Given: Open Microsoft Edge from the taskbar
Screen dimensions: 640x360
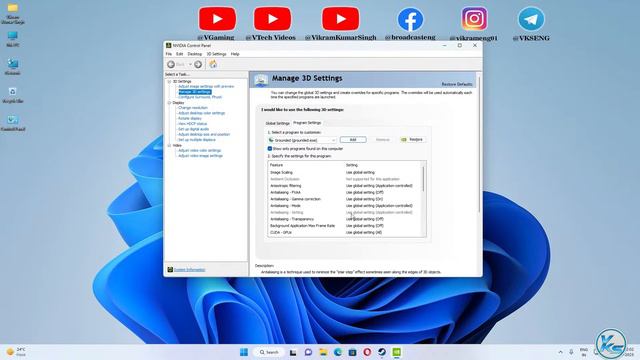Looking at the screenshot, I should [x=338, y=352].
